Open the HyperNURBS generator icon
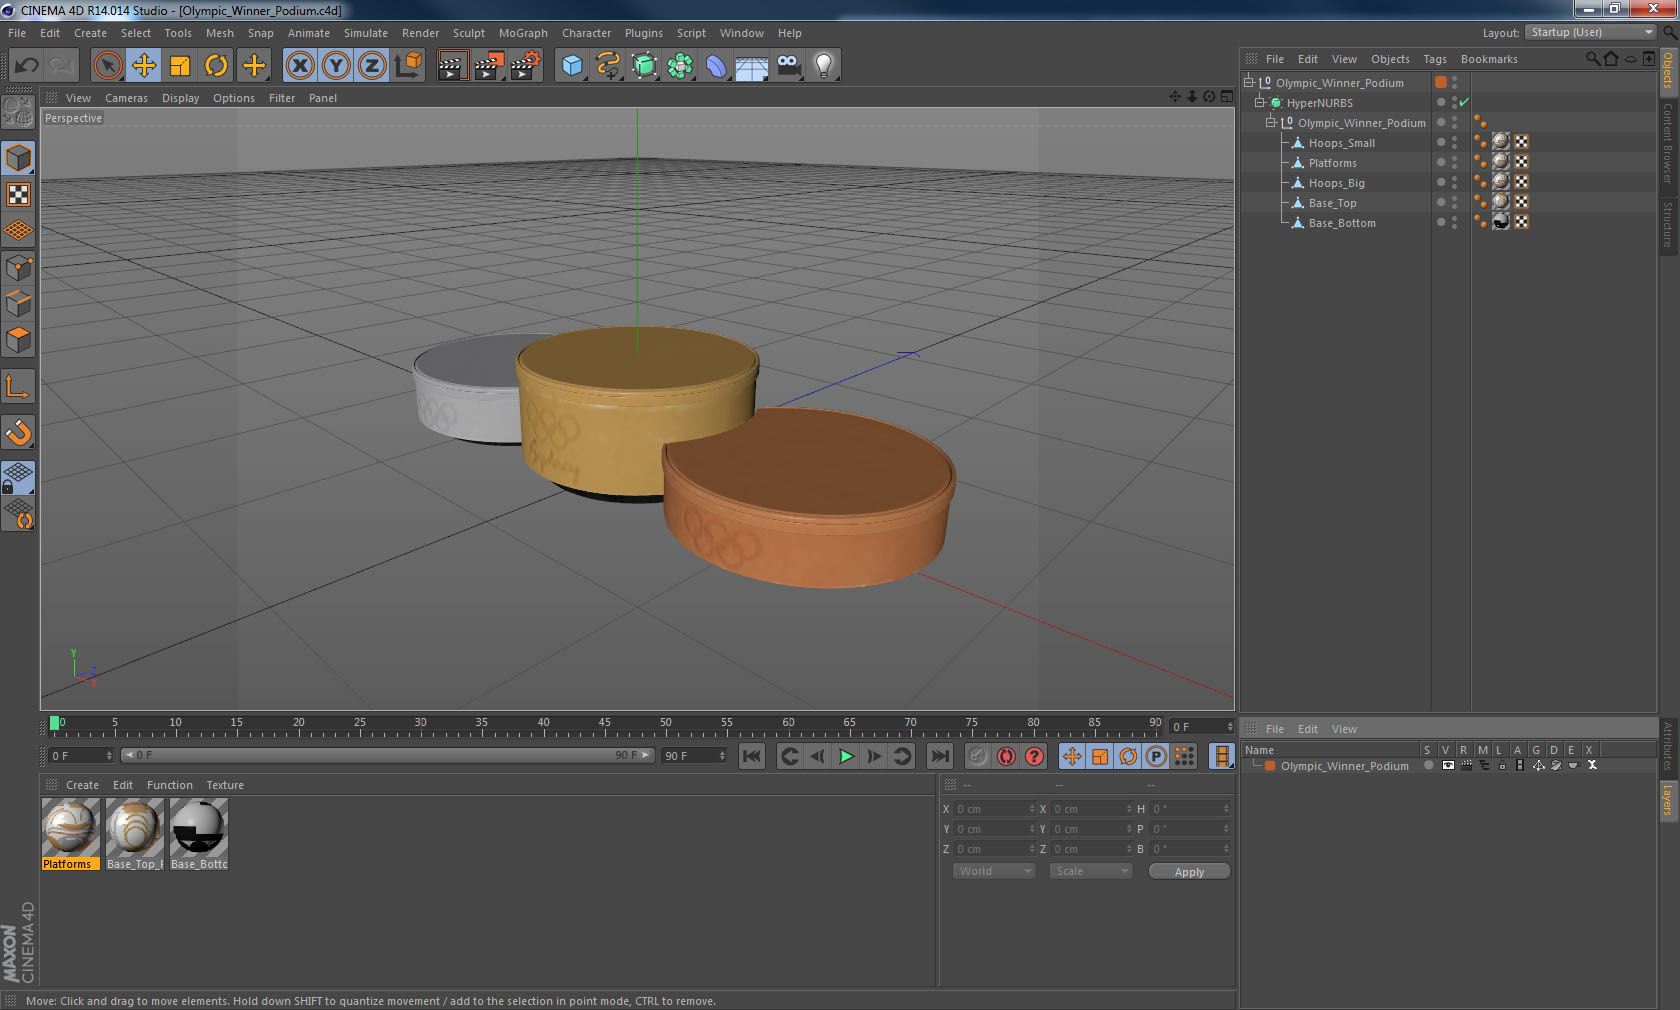The image size is (1680, 1010). pyautogui.click(x=645, y=66)
